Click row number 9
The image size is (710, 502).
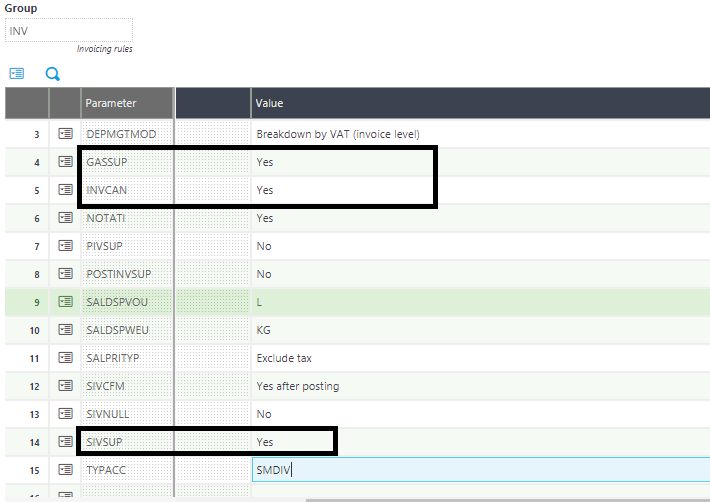coord(37,302)
